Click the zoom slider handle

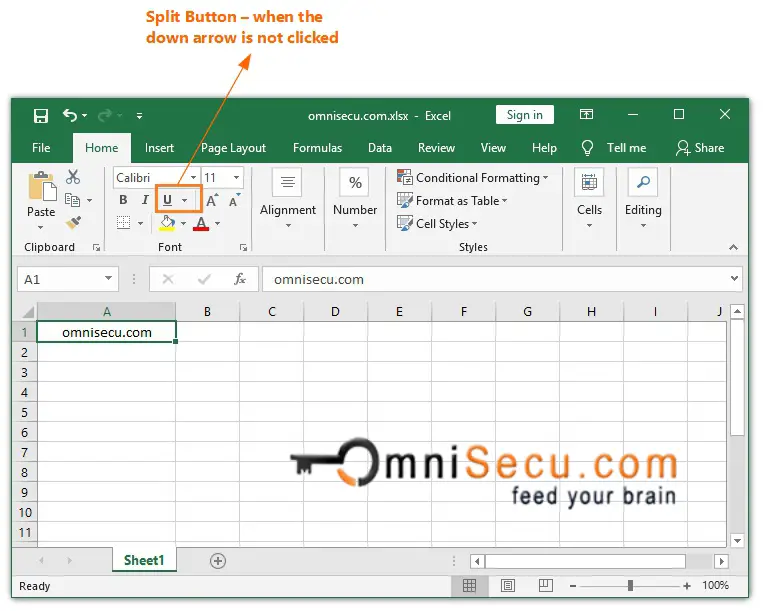[x=630, y=586]
